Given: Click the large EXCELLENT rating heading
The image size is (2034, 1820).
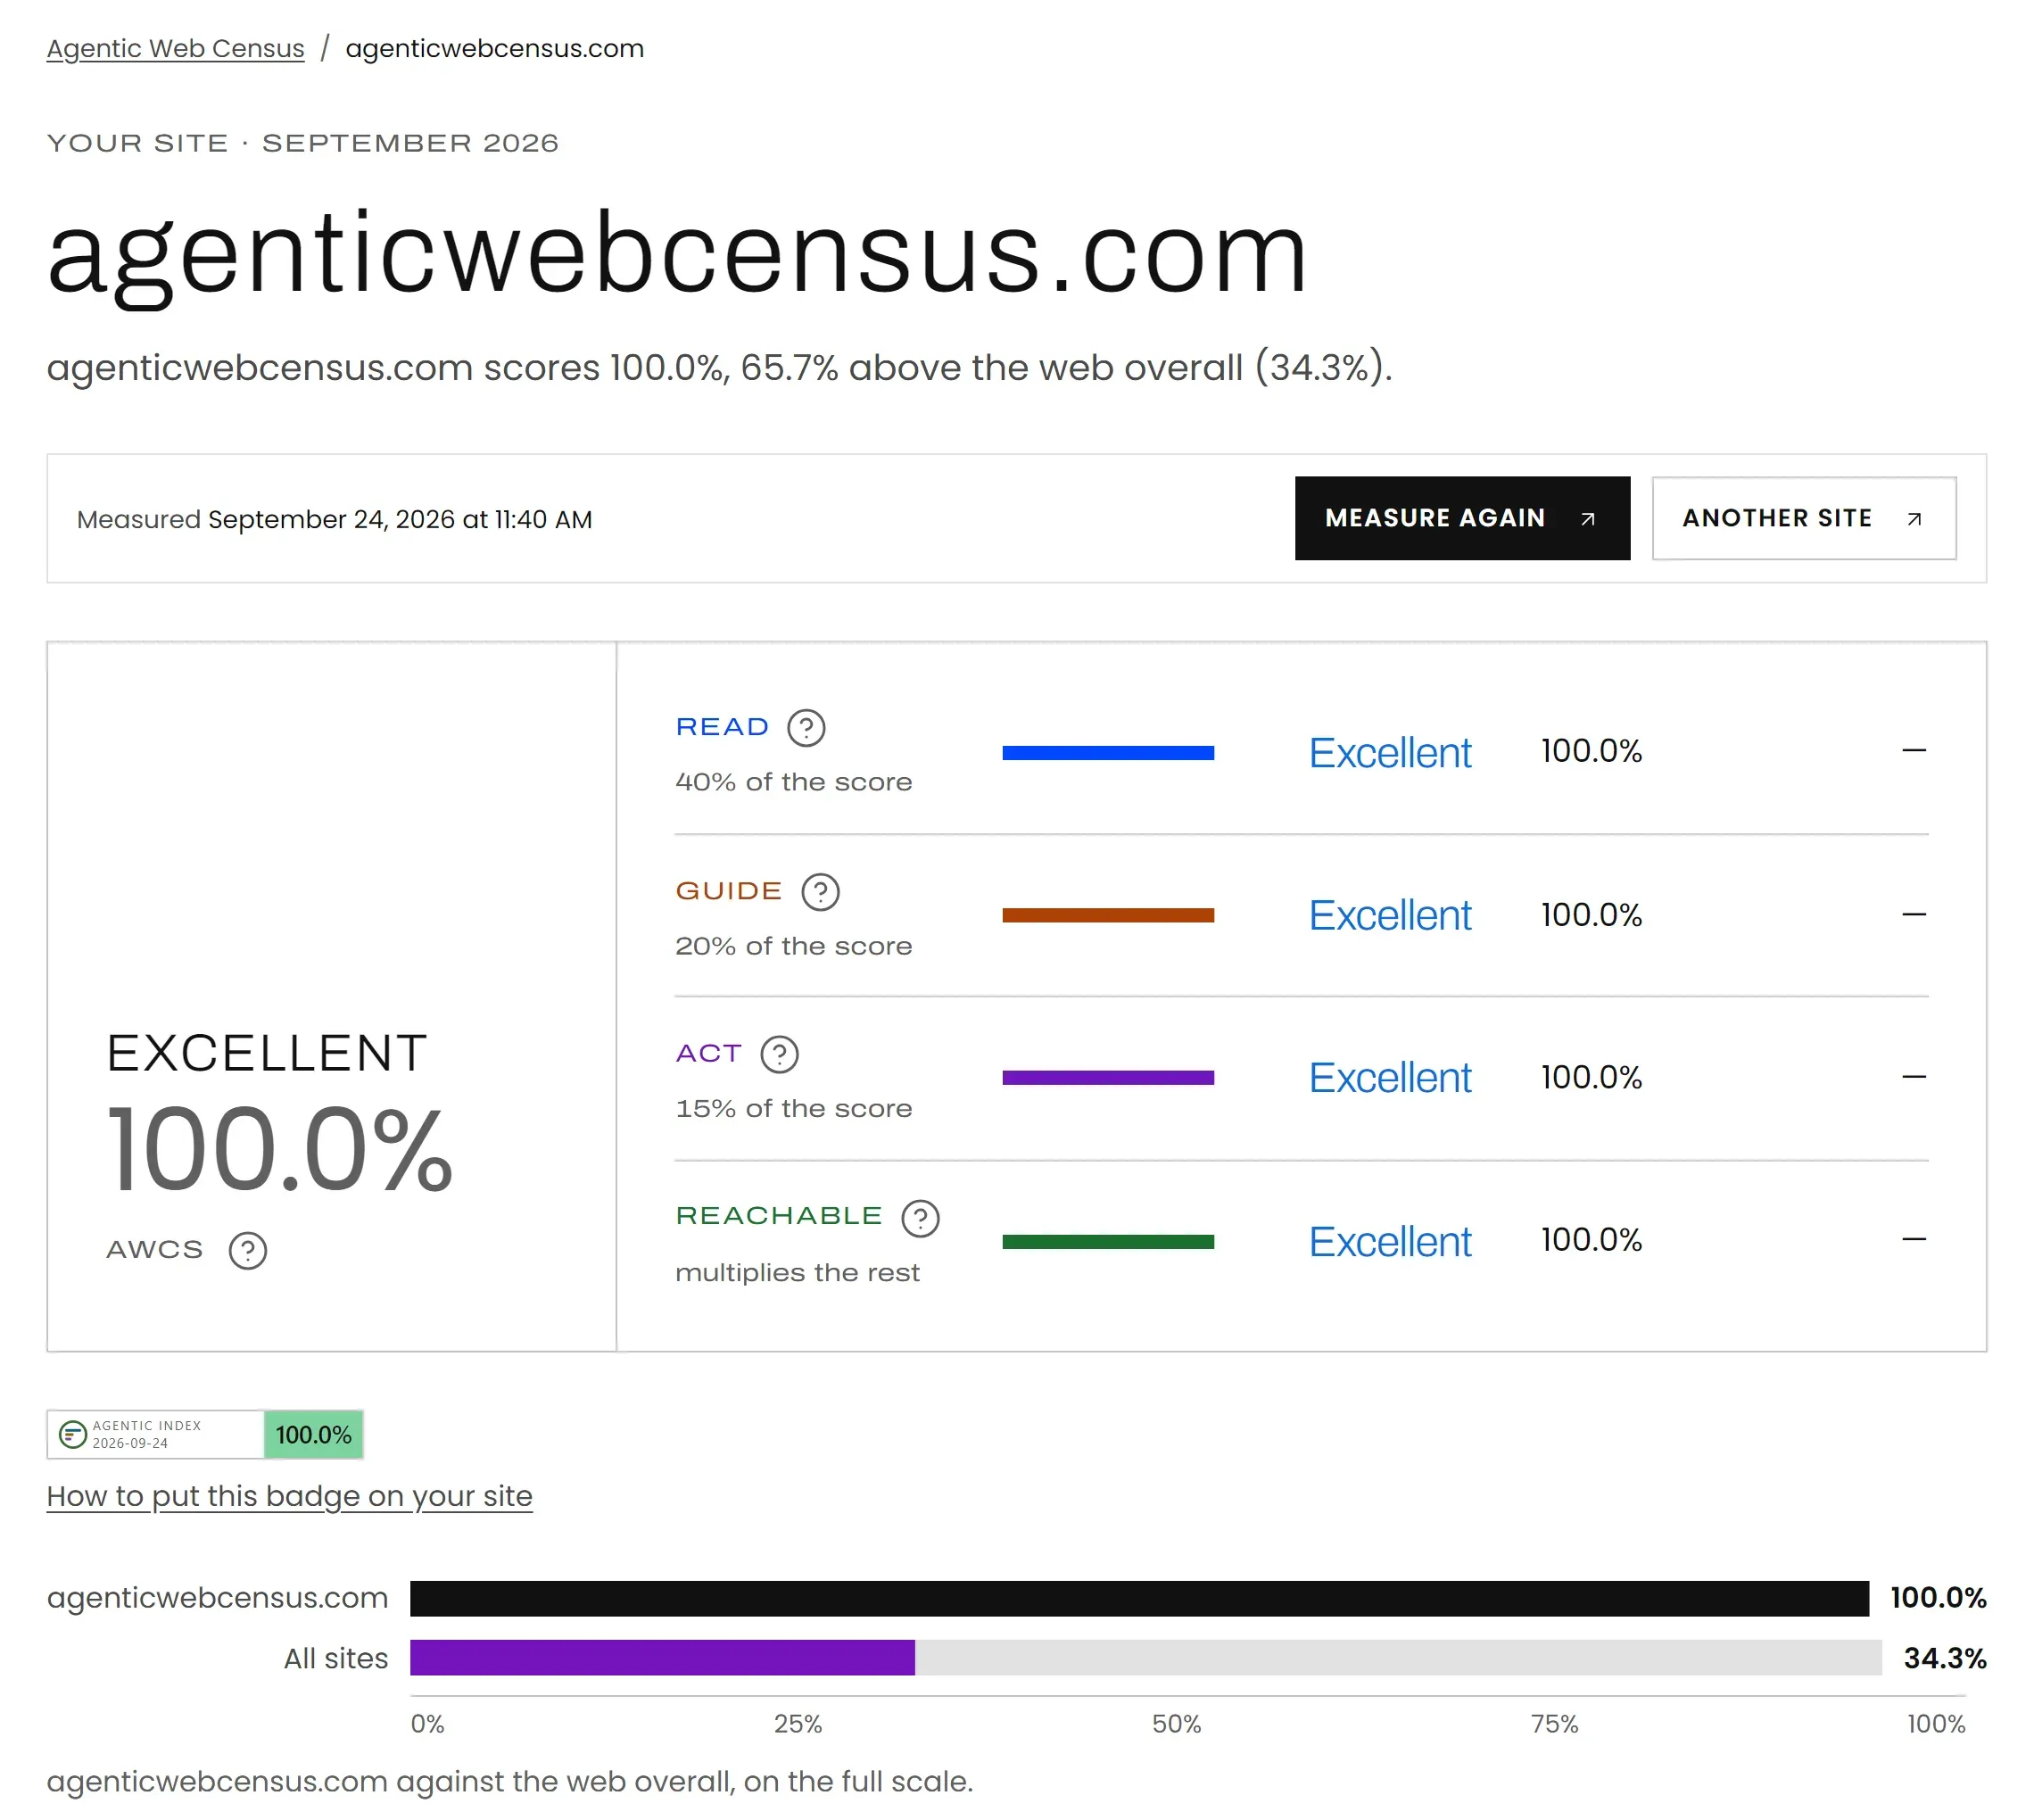Looking at the screenshot, I should 267,1053.
